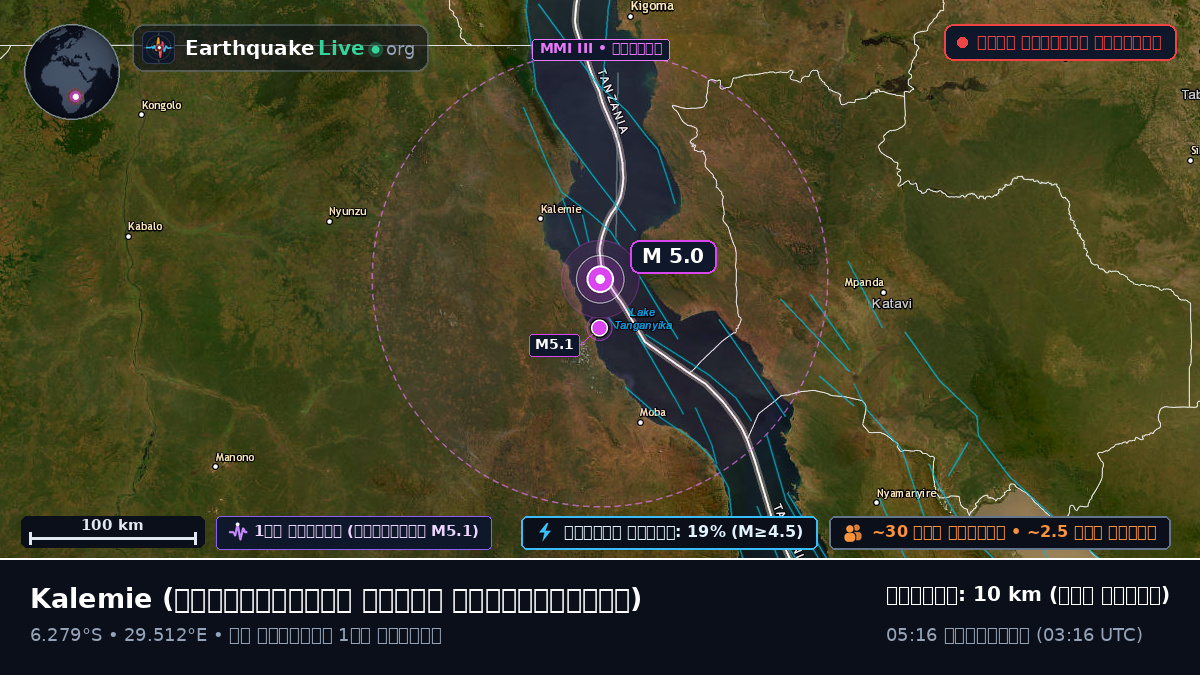
Task: Click the M5.1 magnitude label
Action: (x=554, y=345)
